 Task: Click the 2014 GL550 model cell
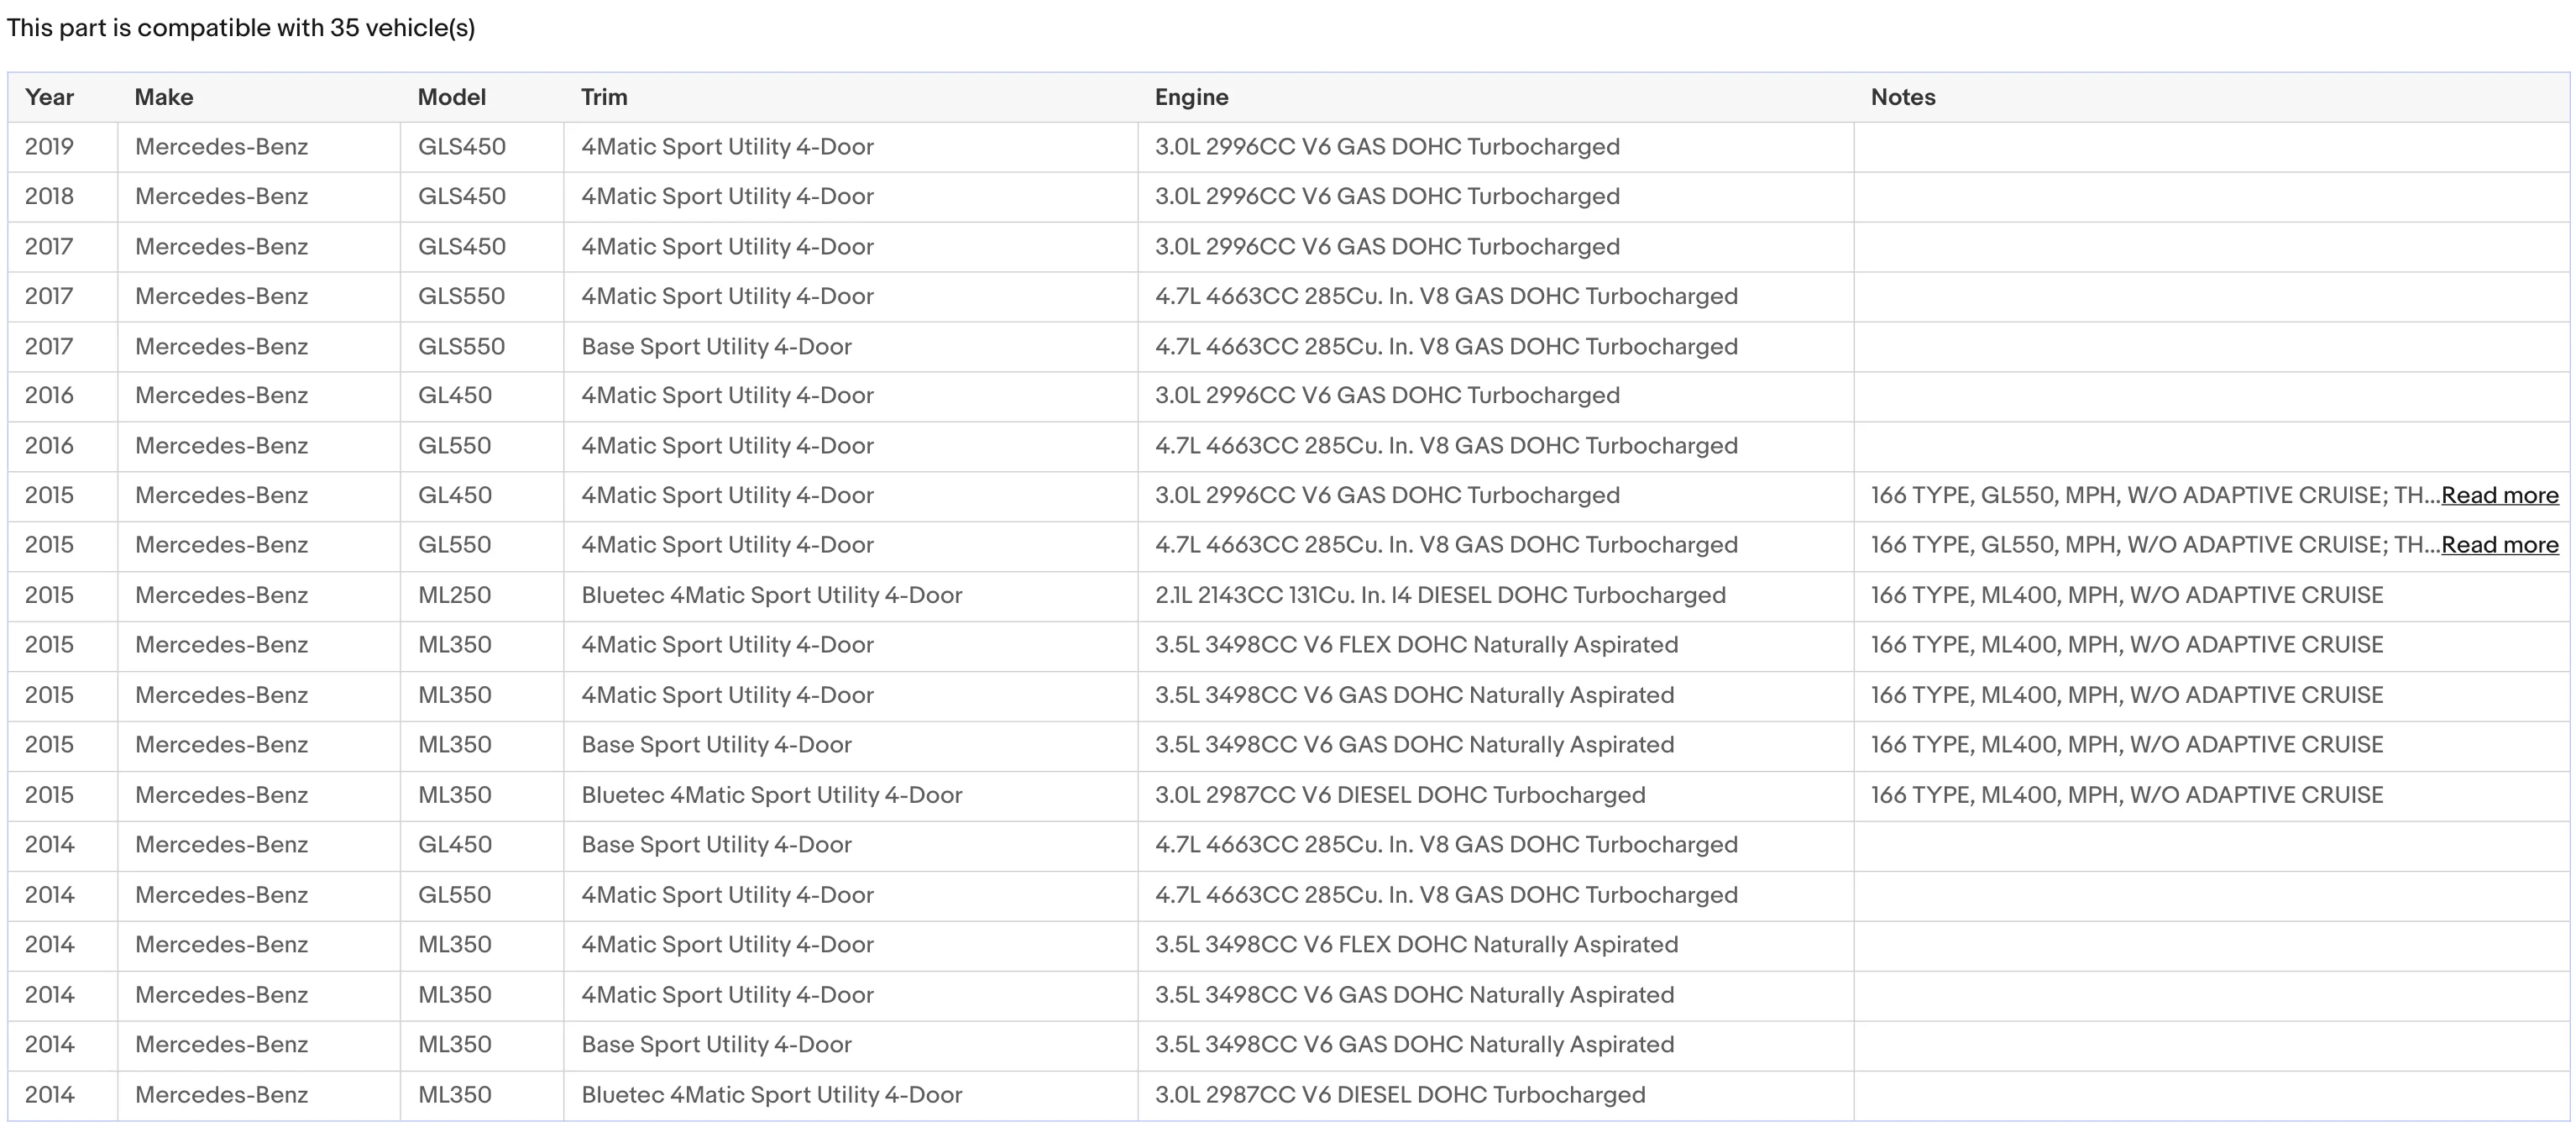pyautogui.click(x=482, y=895)
